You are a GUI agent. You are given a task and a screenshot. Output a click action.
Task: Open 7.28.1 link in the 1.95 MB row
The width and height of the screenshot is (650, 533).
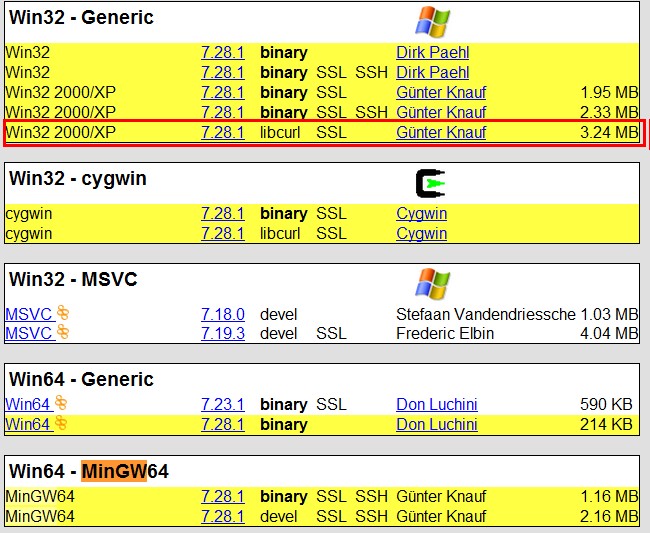coord(223,92)
